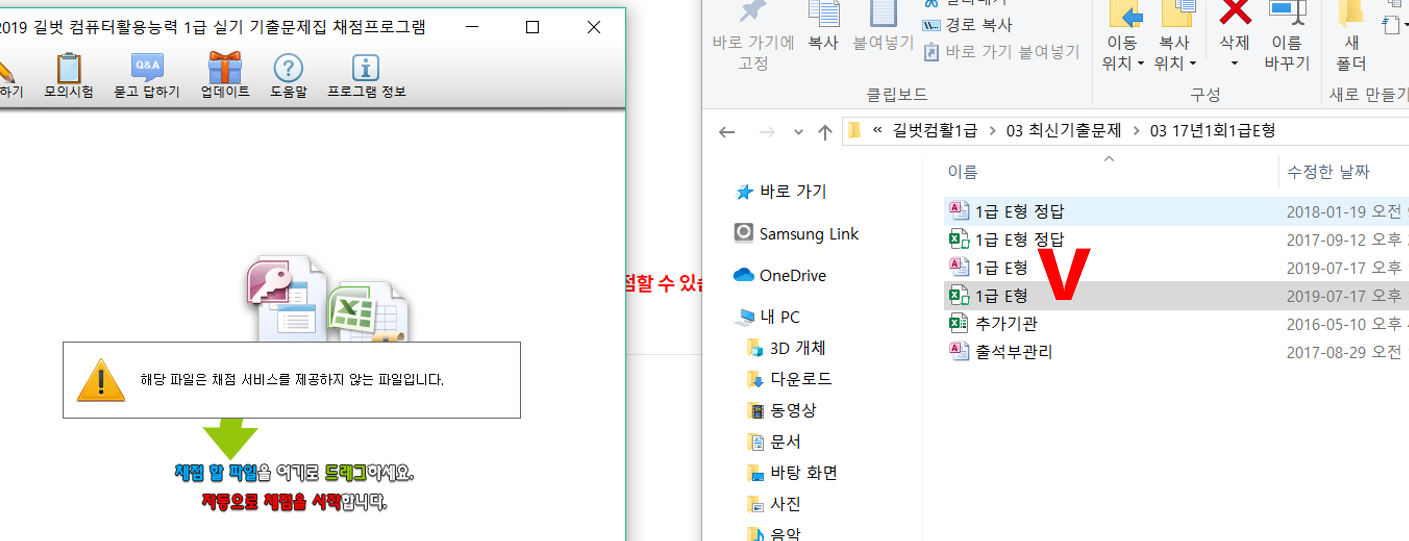Image resolution: width=1409 pixels, height=541 pixels.
Task: Sort files by 이름 column header
Action: pyautogui.click(x=963, y=172)
